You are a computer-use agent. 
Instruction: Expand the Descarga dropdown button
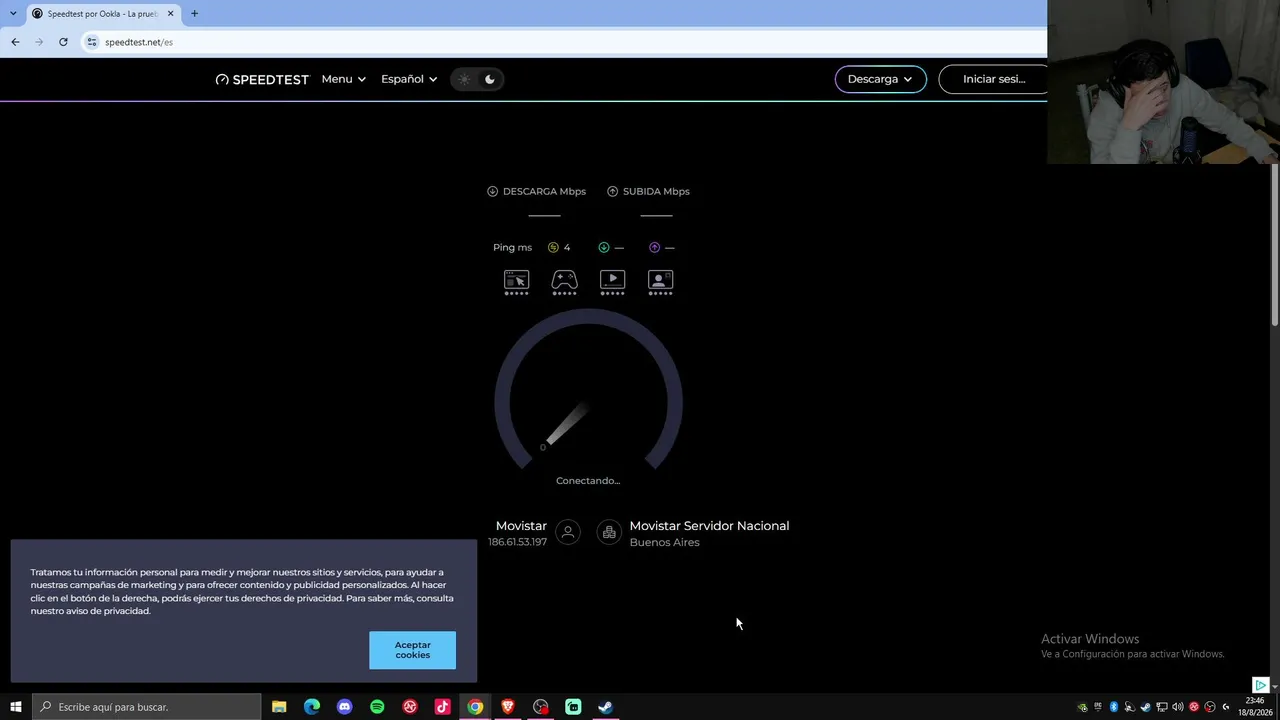click(880, 79)
